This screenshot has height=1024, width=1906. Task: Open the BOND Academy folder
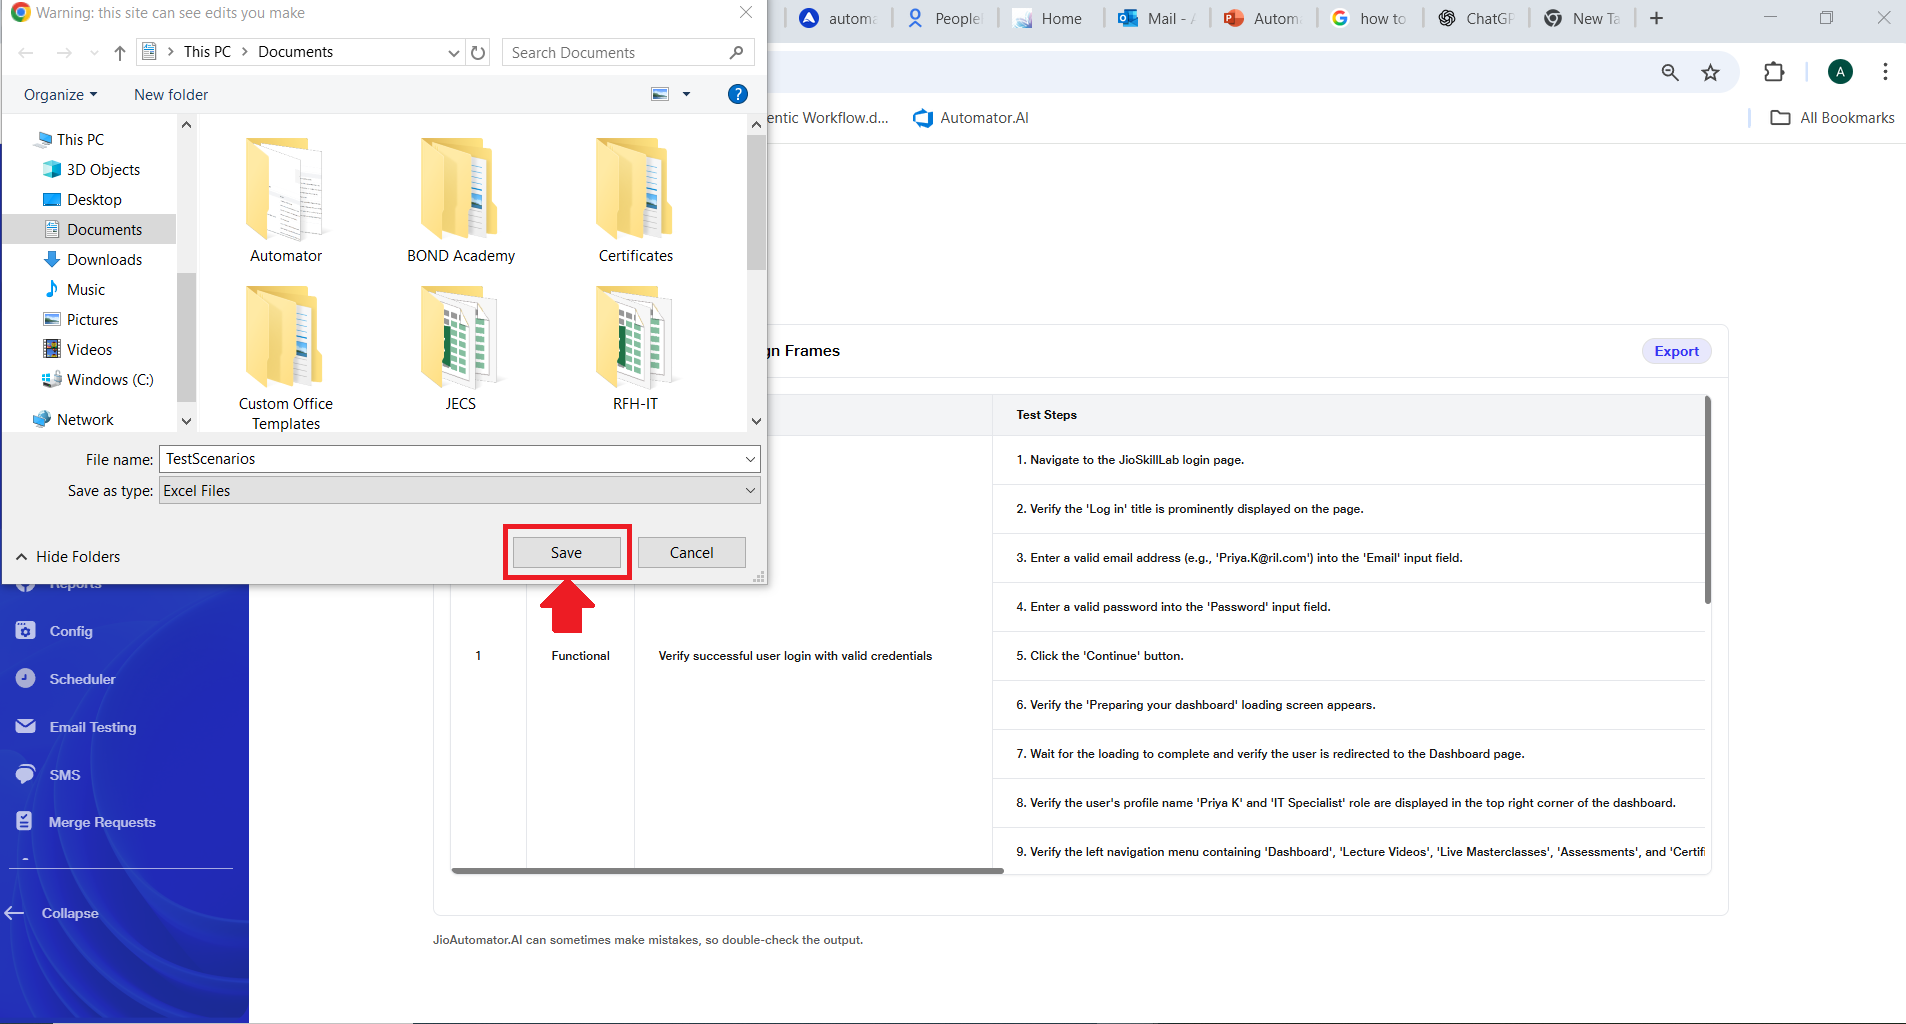coord(460,200)
